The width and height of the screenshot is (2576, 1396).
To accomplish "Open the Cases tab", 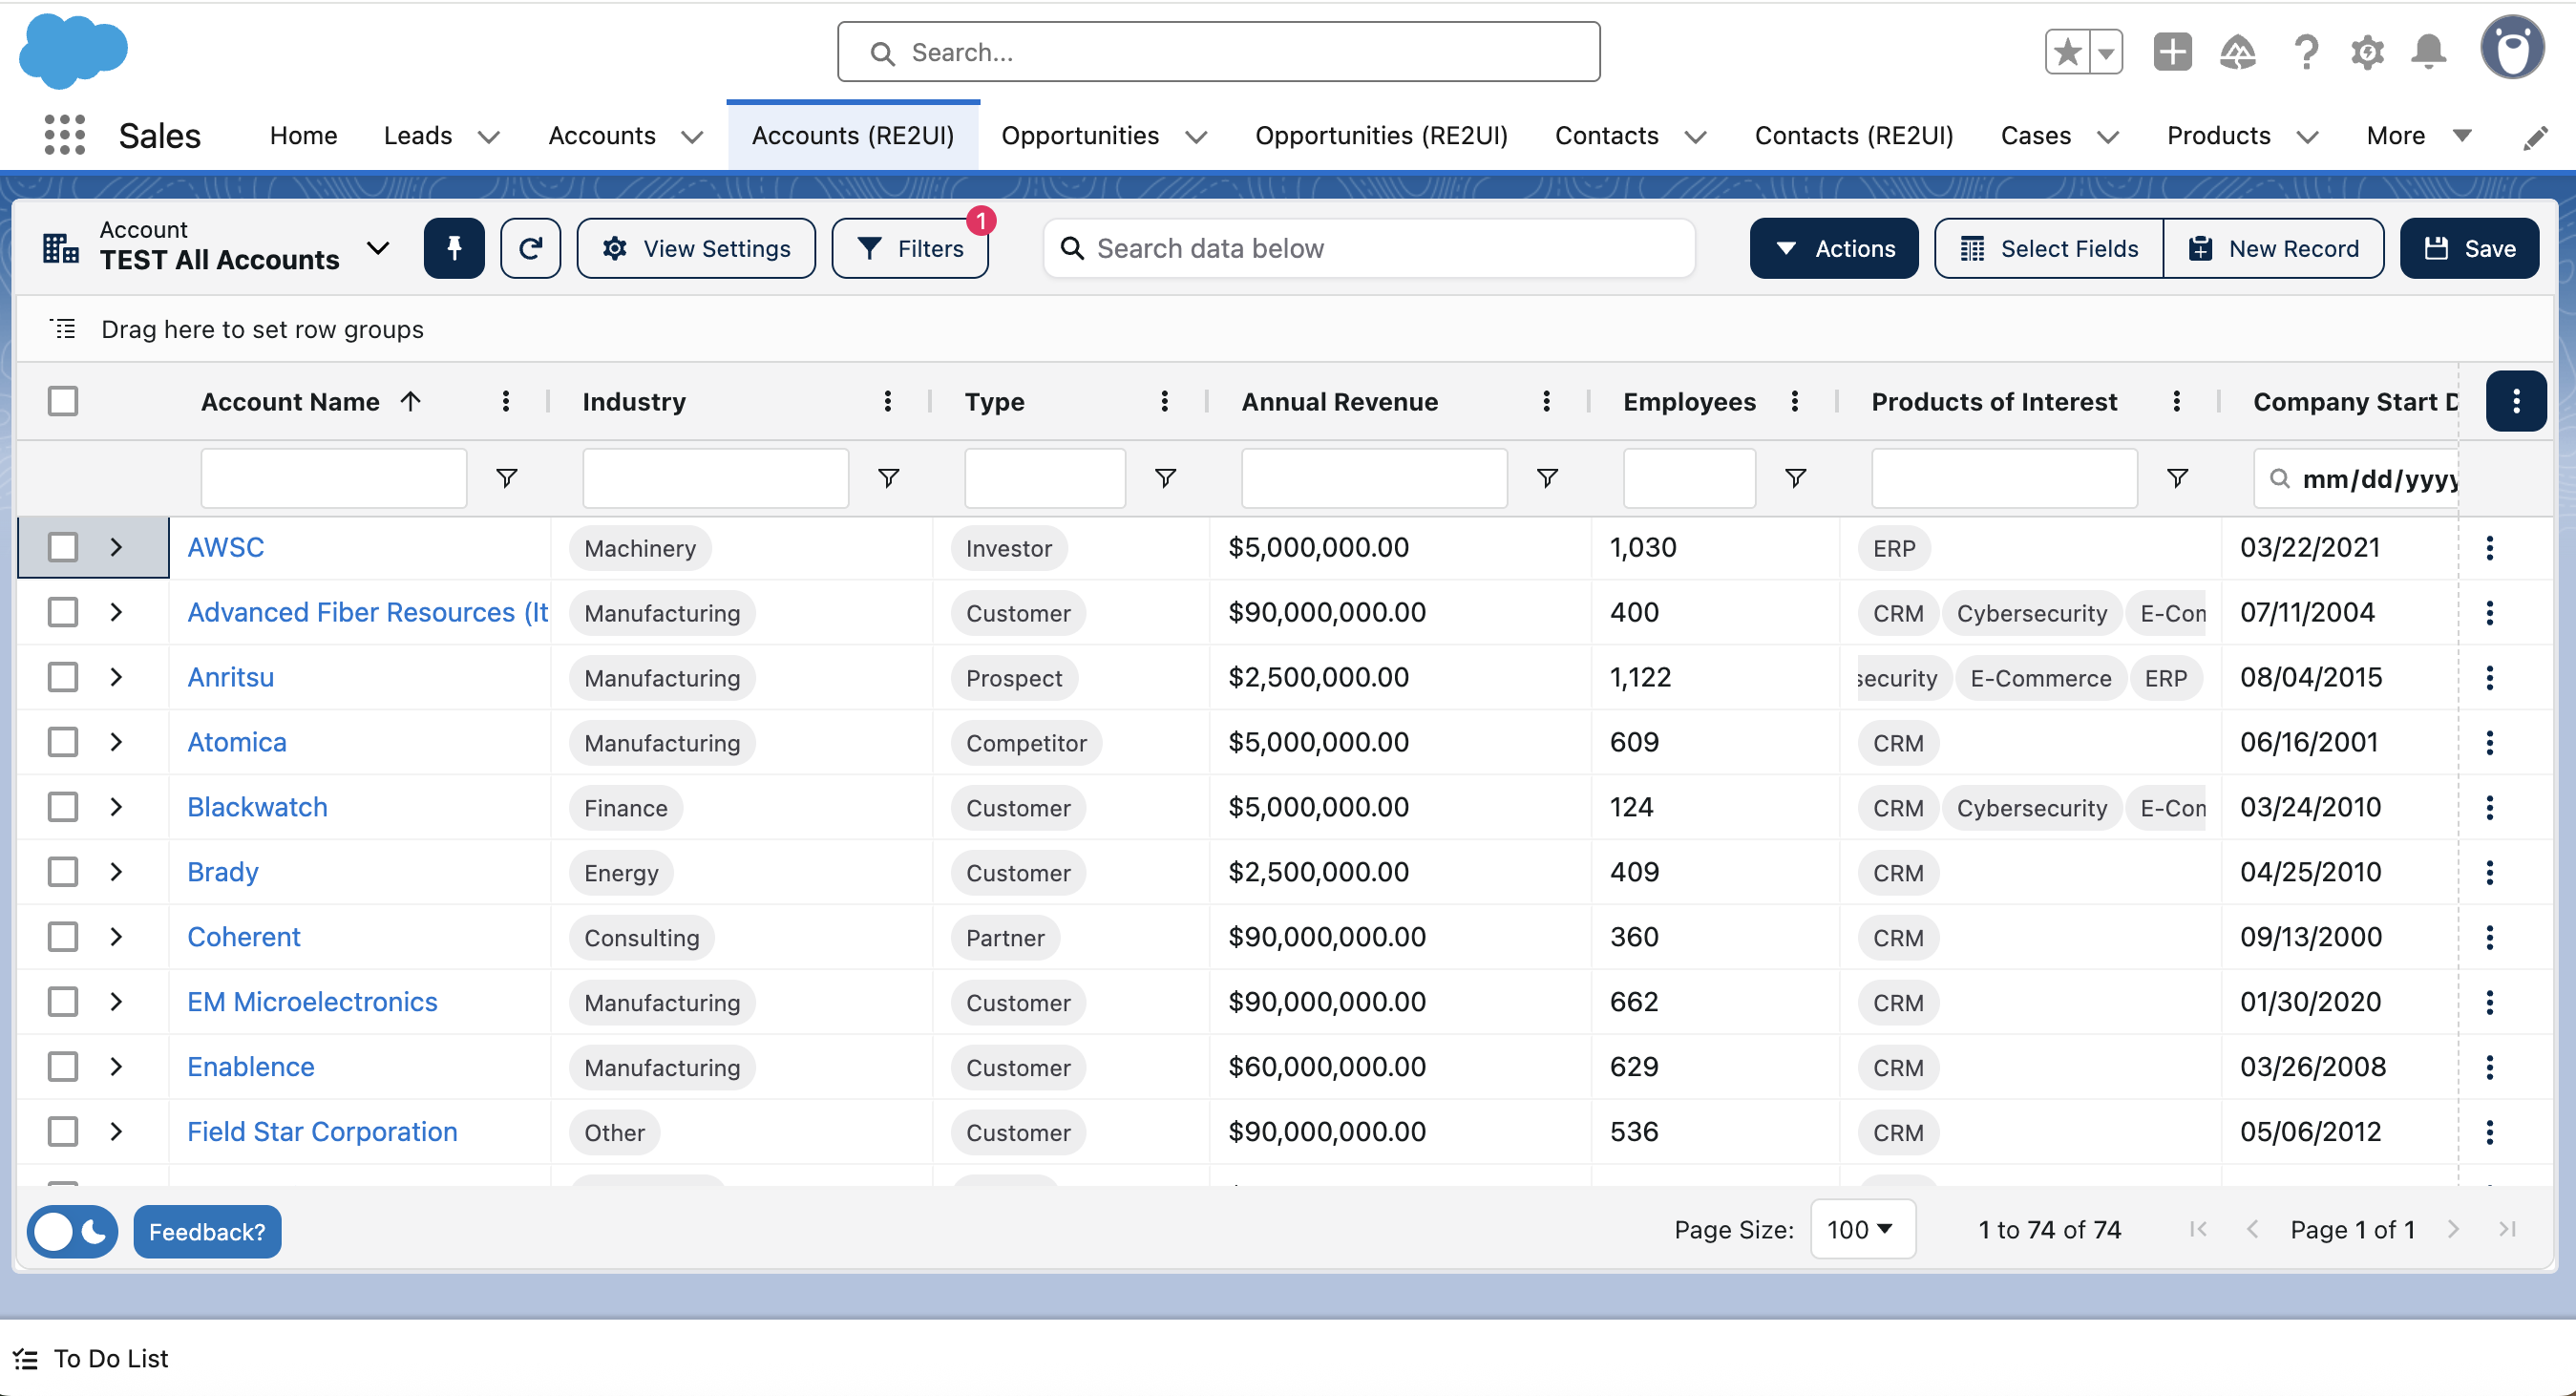I will (x=2035, y=136).
